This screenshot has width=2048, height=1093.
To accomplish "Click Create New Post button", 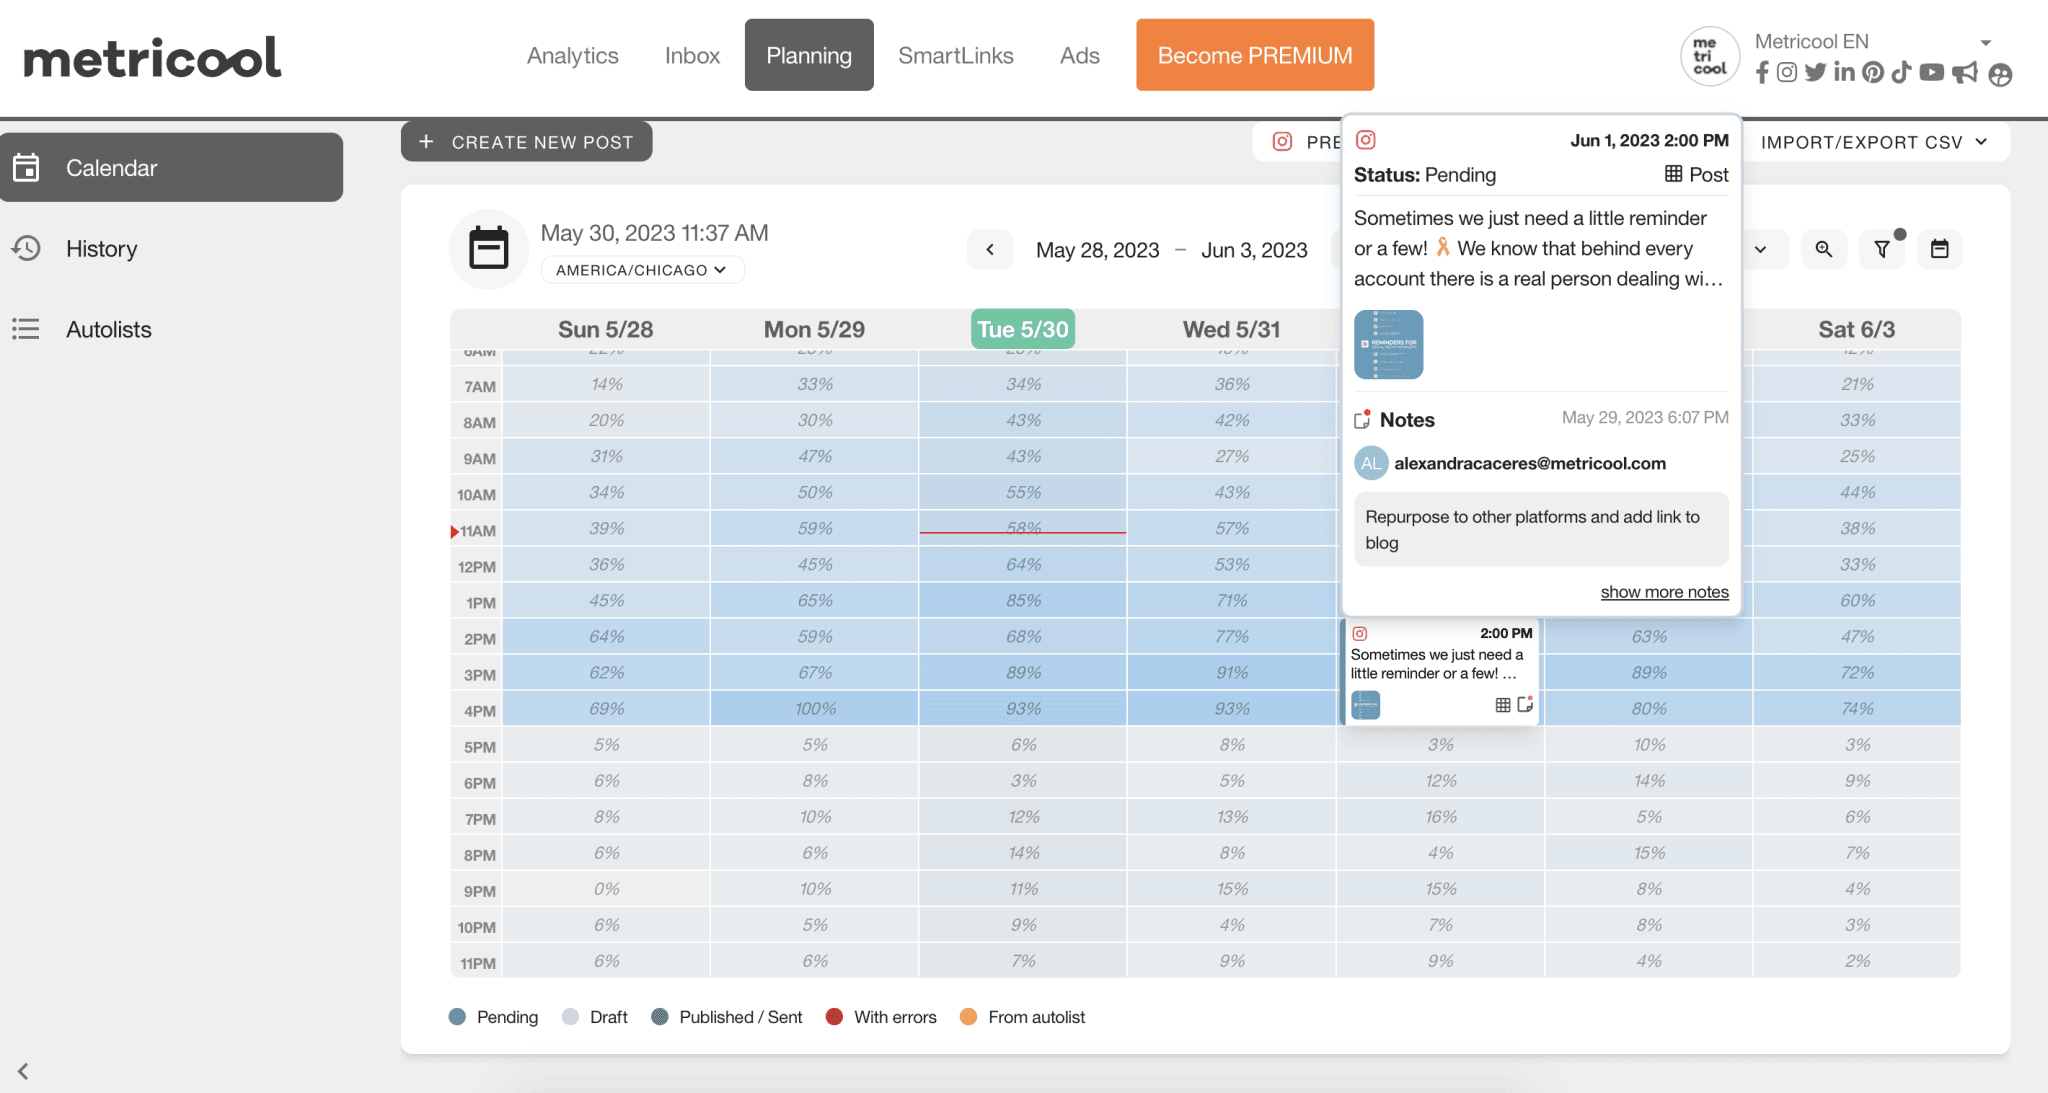I will pos(527,142).
